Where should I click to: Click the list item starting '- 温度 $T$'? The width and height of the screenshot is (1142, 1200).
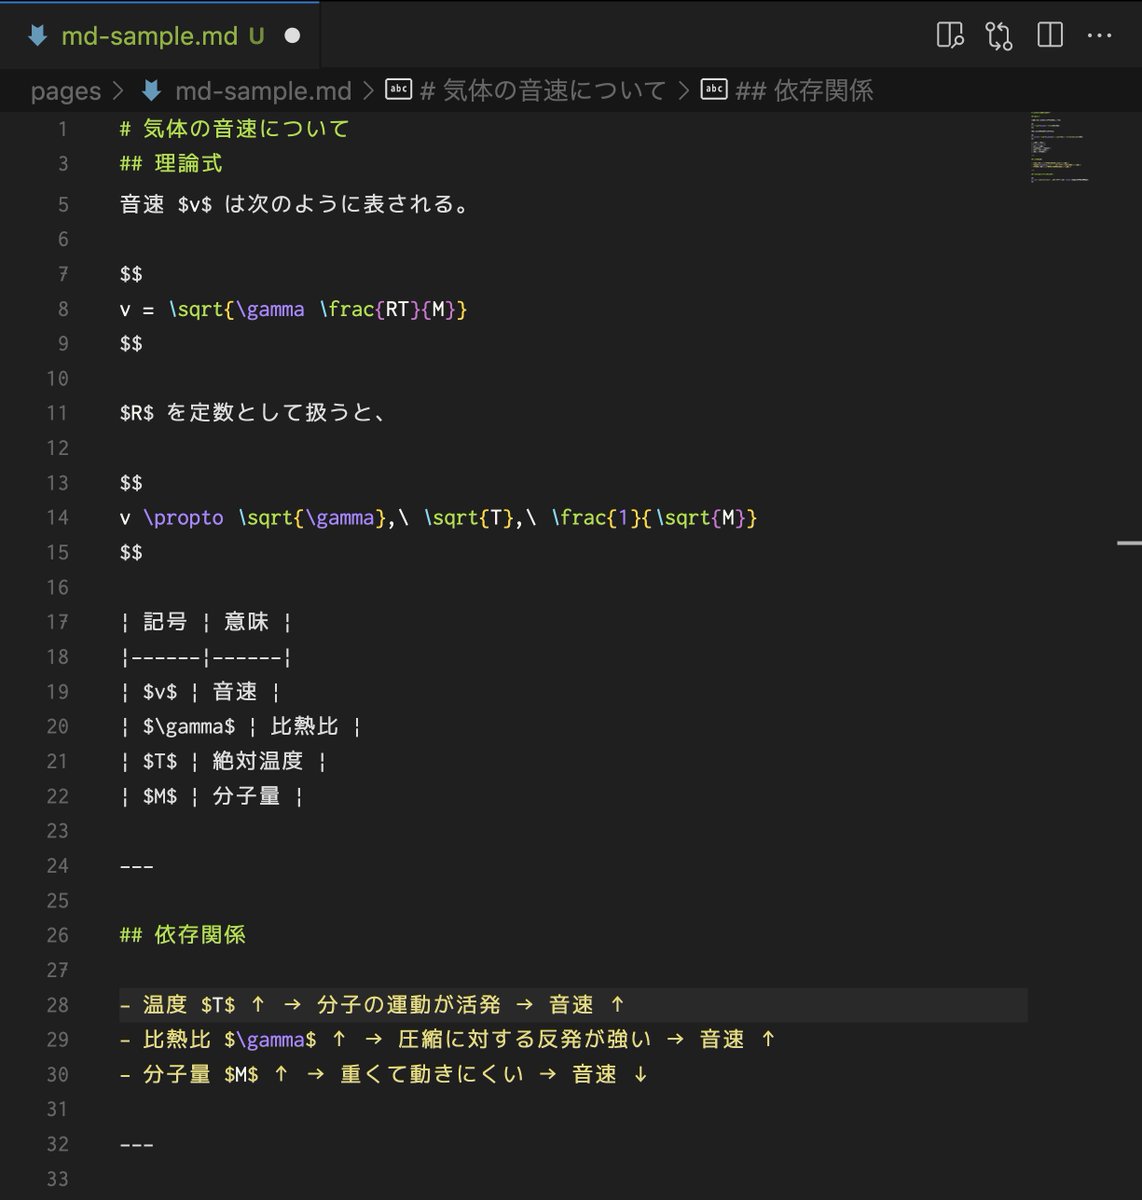coord(372,1005)
